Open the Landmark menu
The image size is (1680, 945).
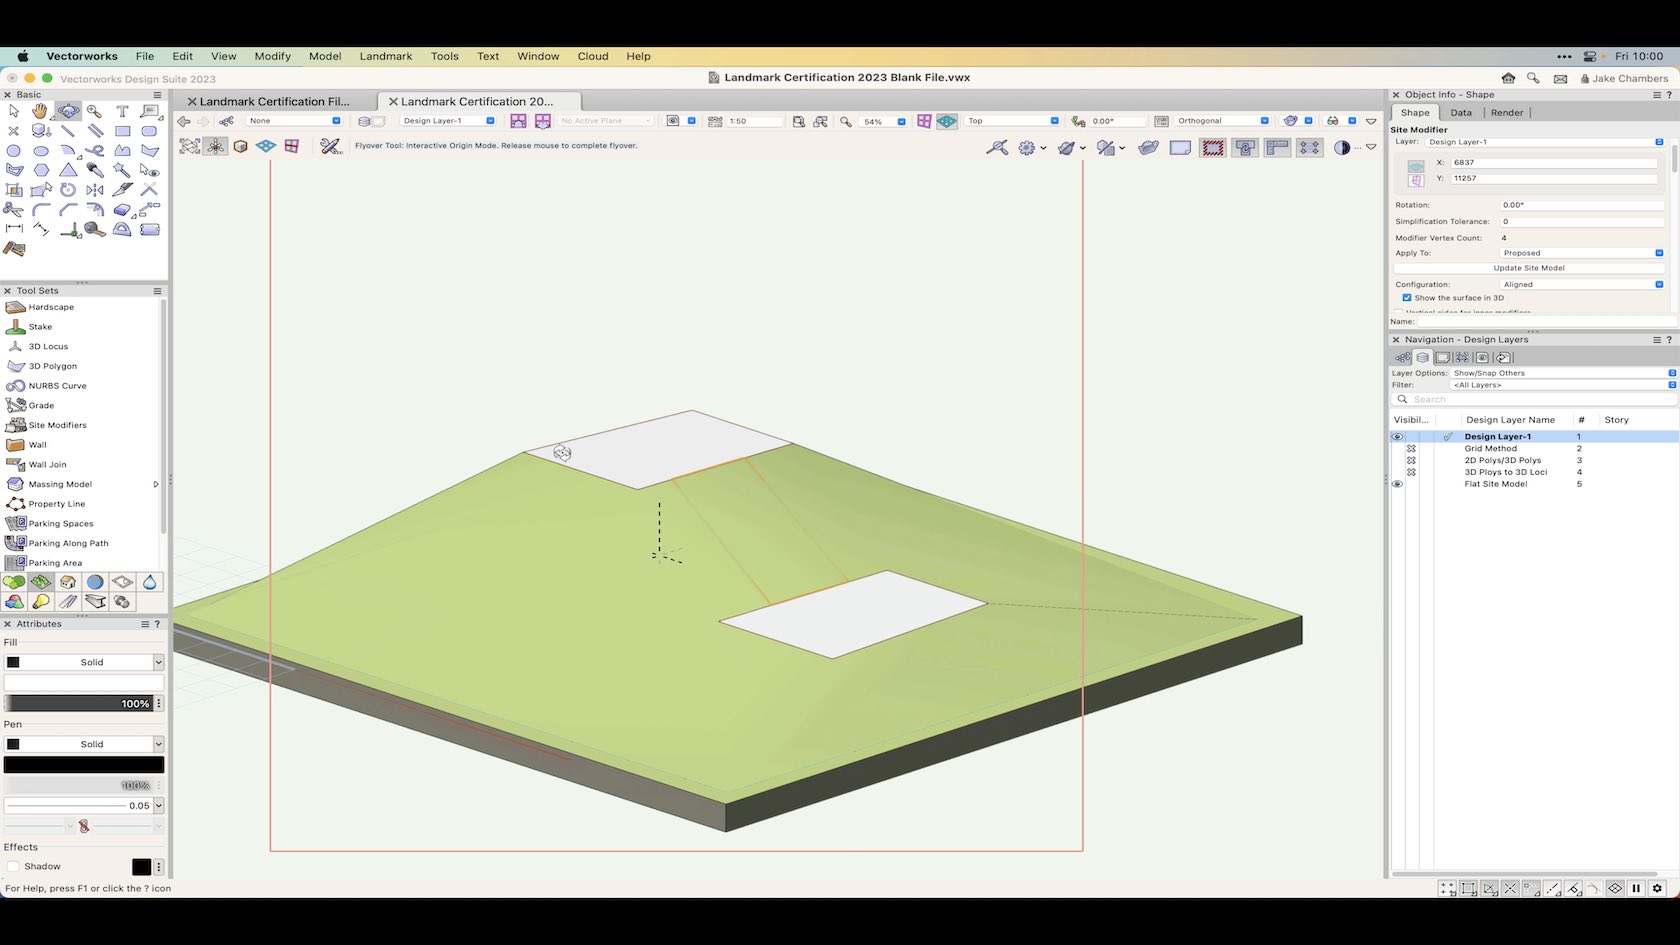point(385,56)
